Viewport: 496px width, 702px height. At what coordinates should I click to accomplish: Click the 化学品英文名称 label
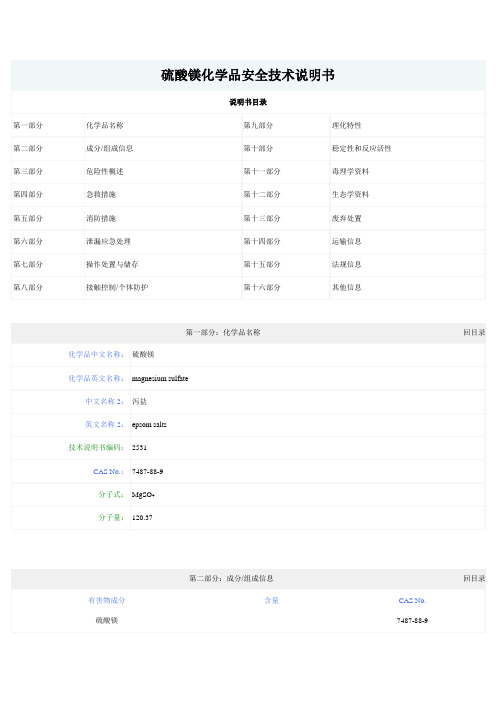click(96, 378)
